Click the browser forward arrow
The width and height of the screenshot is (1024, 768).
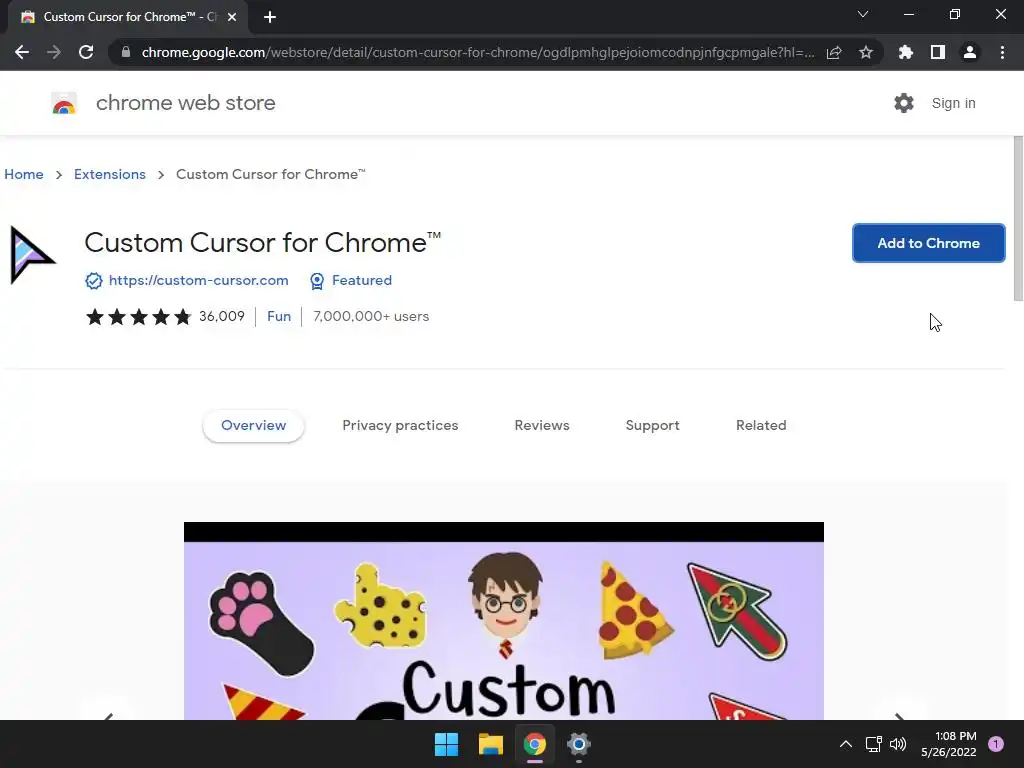54,52
